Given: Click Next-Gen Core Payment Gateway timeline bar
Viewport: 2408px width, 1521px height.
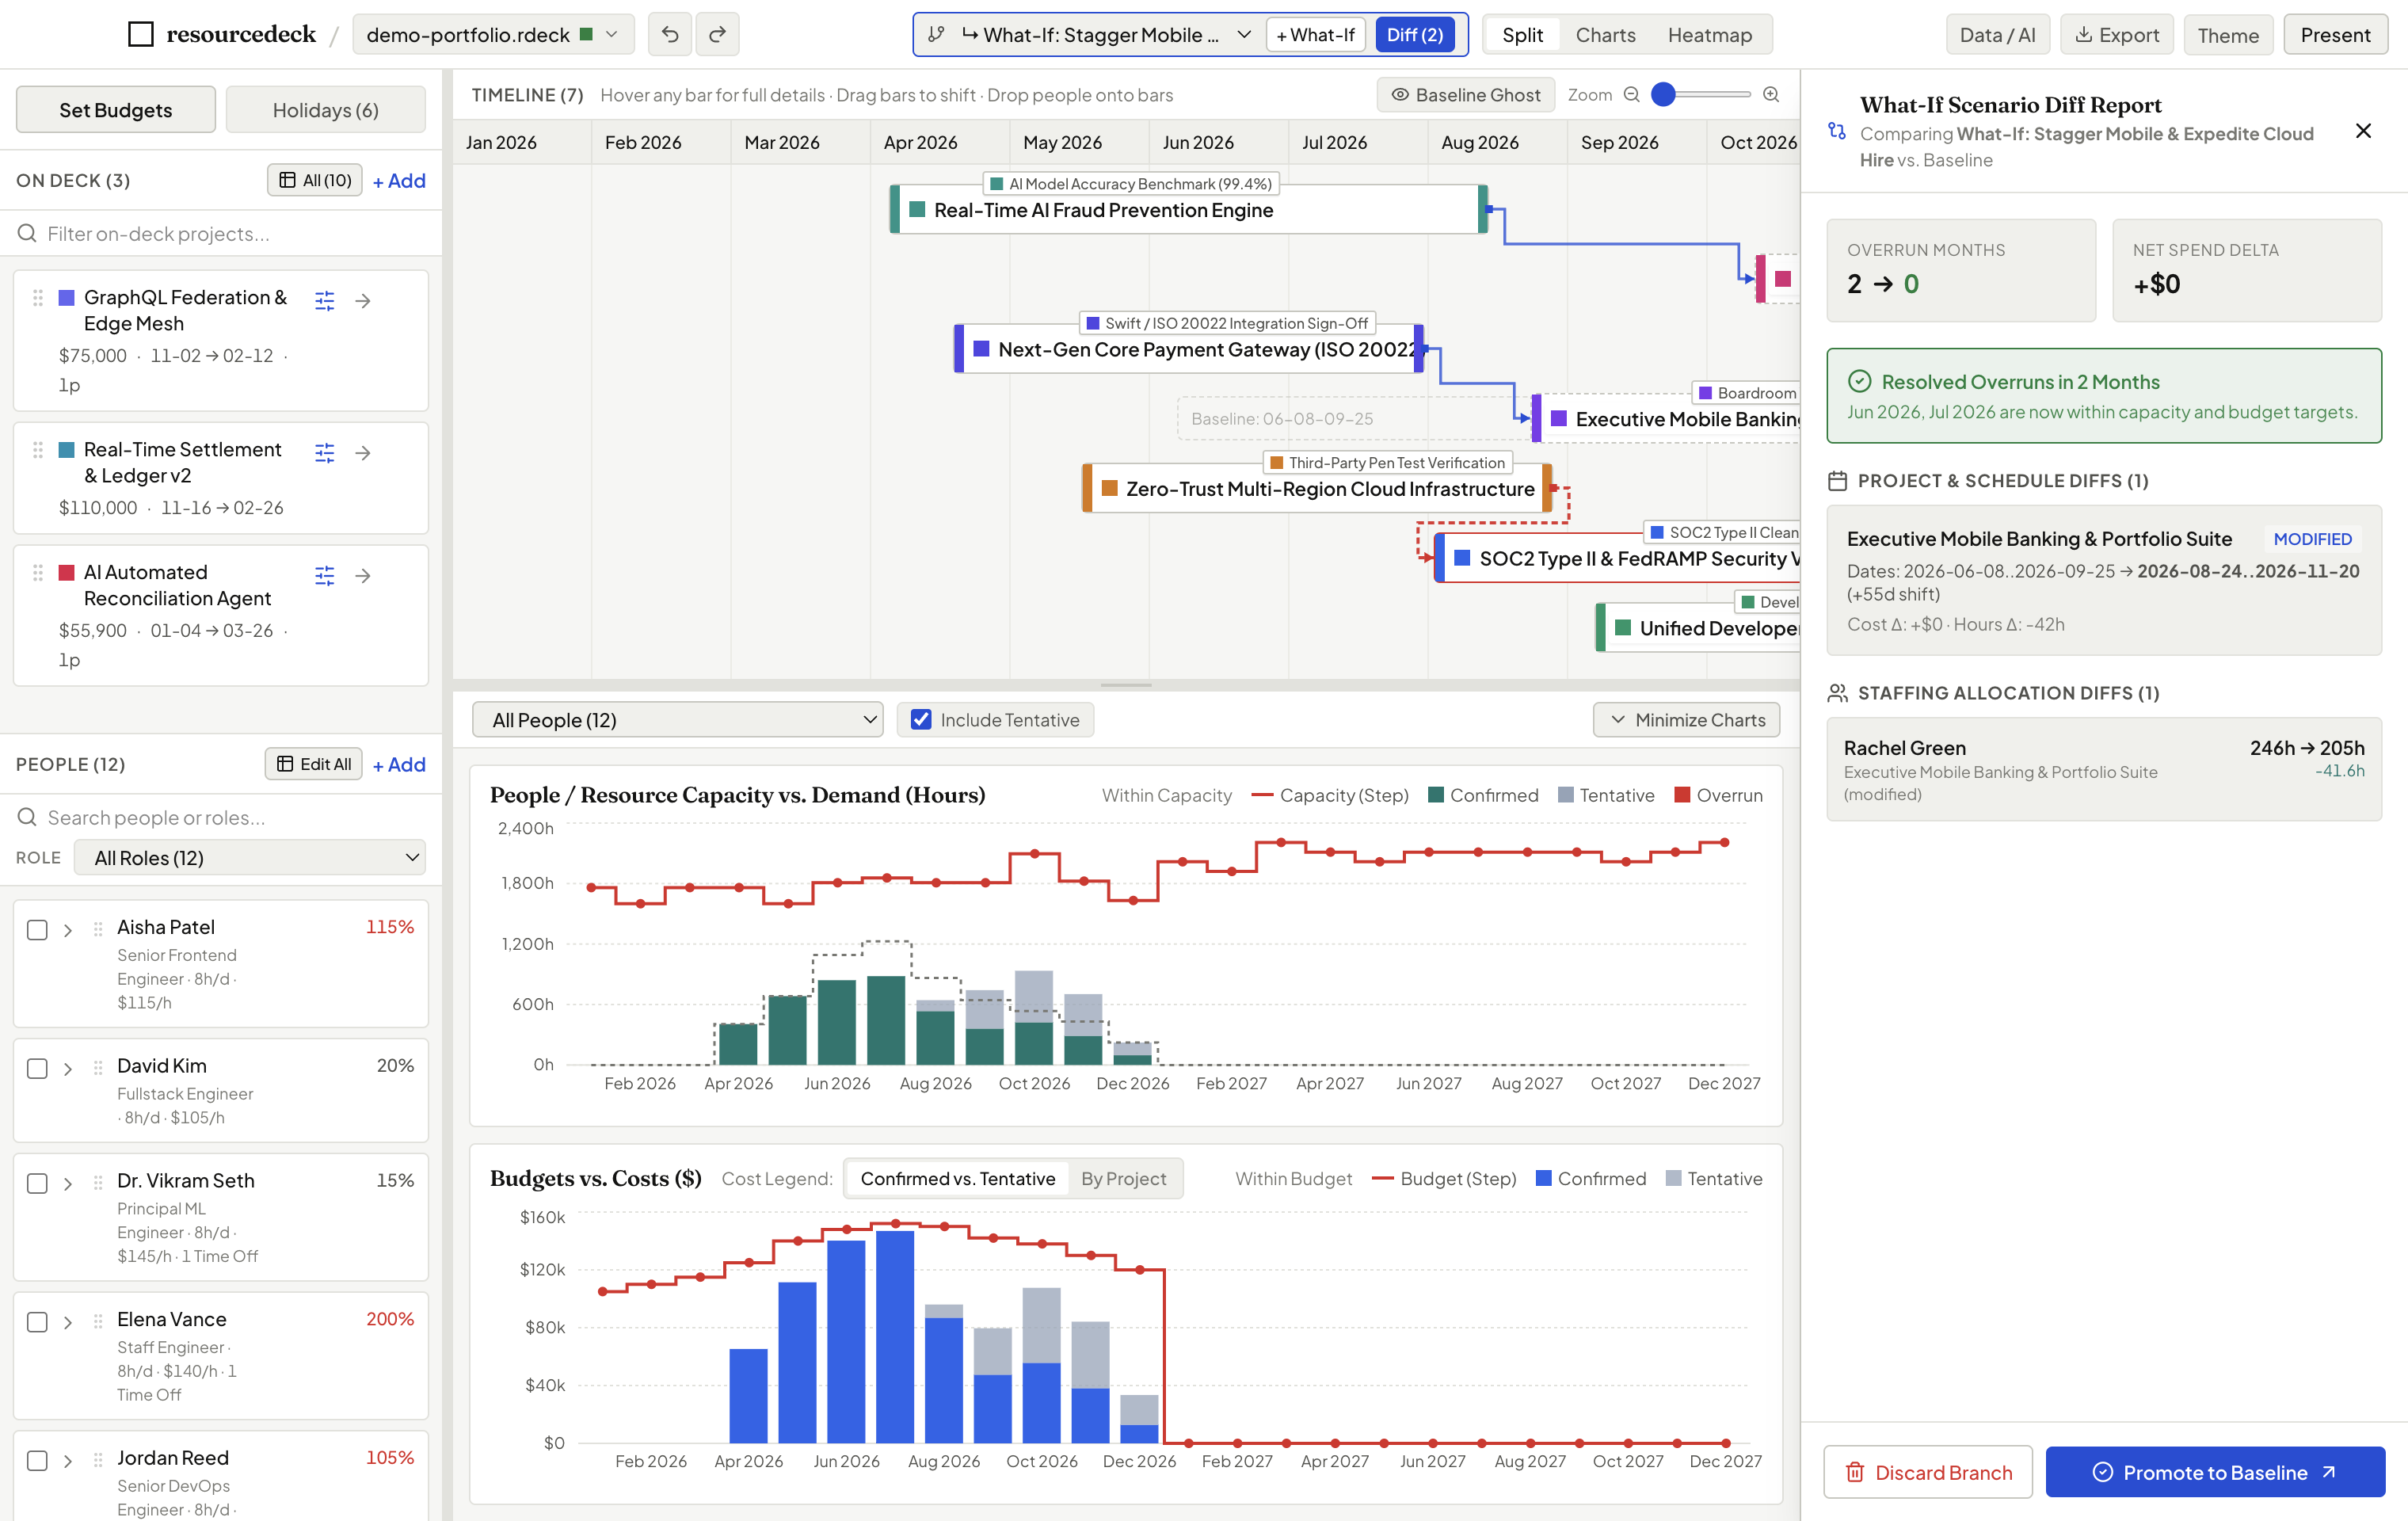Looking at the screenshot, I should pyautogui.click(x=1189, y=349).
